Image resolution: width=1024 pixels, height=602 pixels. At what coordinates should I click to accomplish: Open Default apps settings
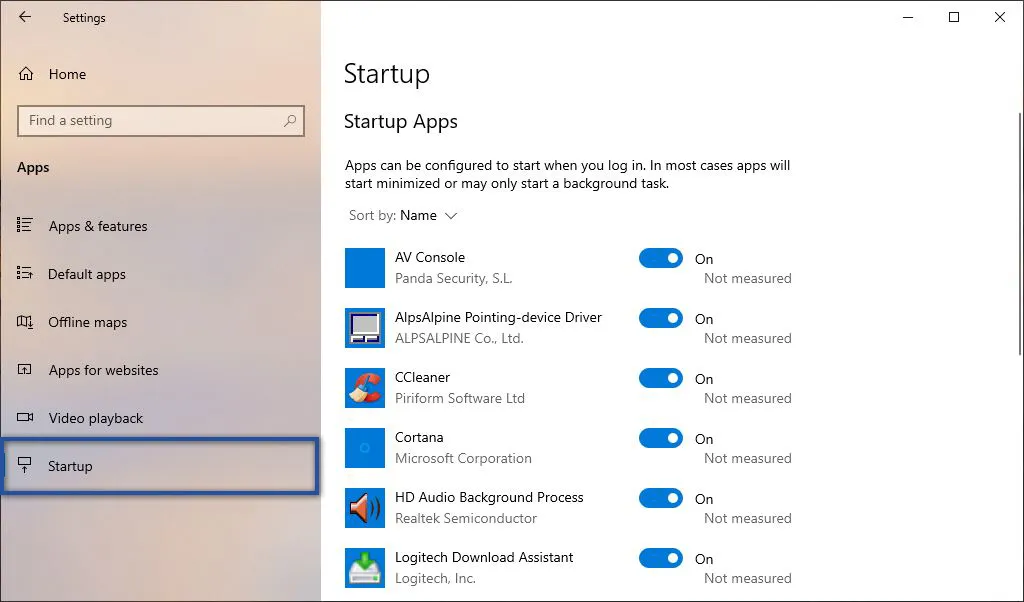87,274
